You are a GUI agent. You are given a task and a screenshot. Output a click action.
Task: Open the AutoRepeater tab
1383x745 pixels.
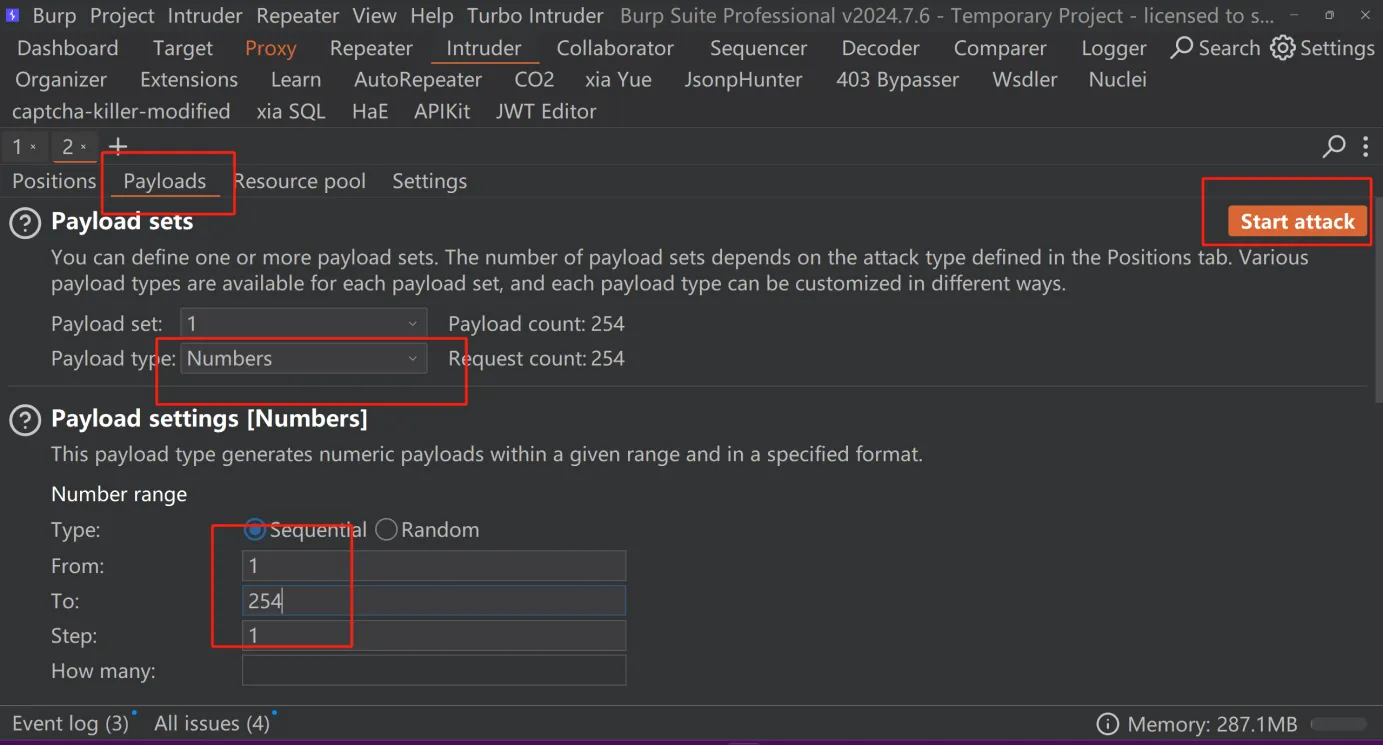click(x=418, y=79)
